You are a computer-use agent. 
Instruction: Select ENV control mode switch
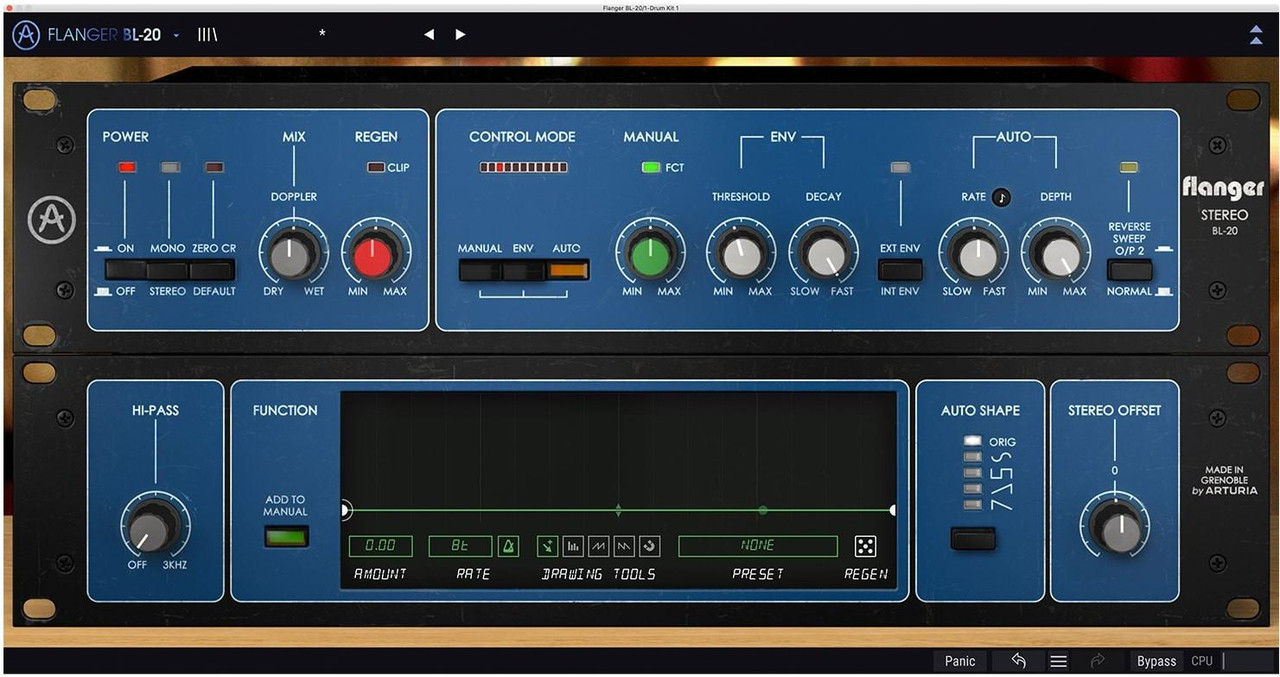pos(524,270)
